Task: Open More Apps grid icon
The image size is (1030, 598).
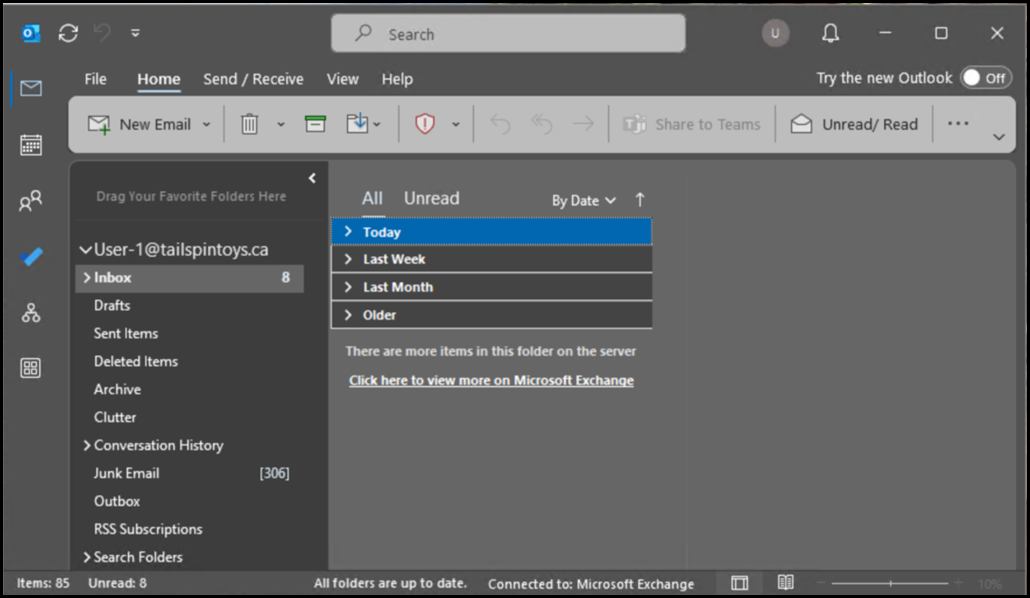Action: (x=30, y=367)
